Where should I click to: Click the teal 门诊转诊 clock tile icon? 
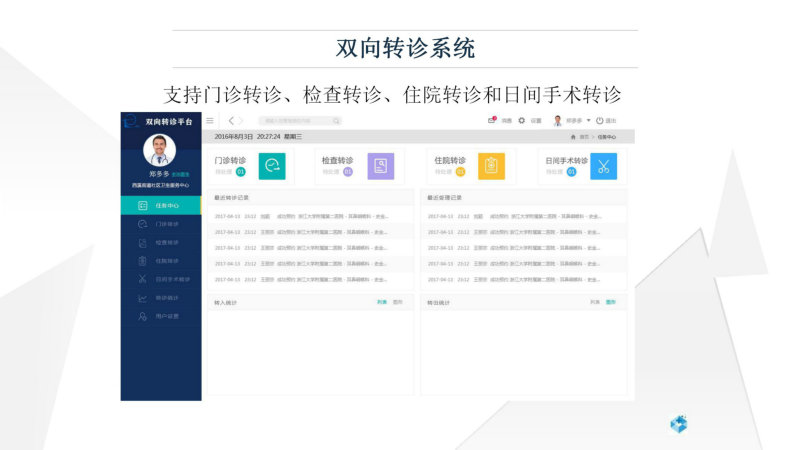(272, 166)
